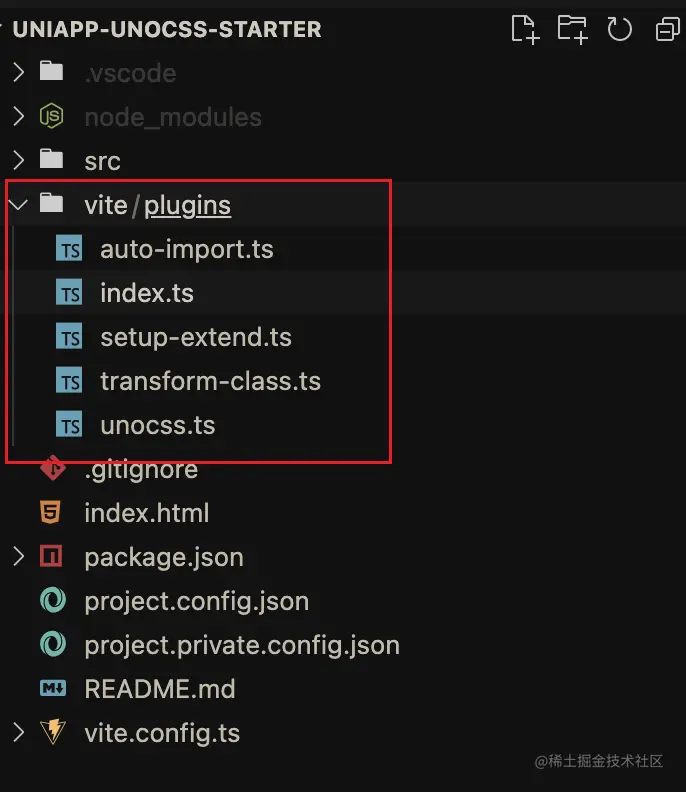The height and width of the screenshot is (792, 686).
Task: Open auto-import.ts file
Action: tap(187, 250)
